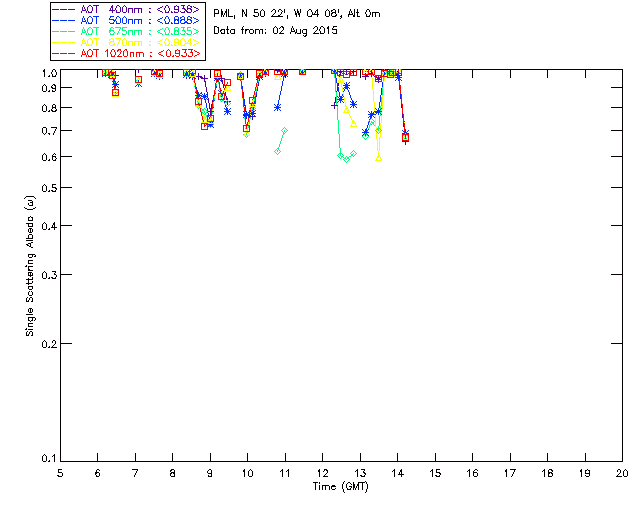
Task: Click the green diamond at 0.7 near 11
Action: (284, 131)
